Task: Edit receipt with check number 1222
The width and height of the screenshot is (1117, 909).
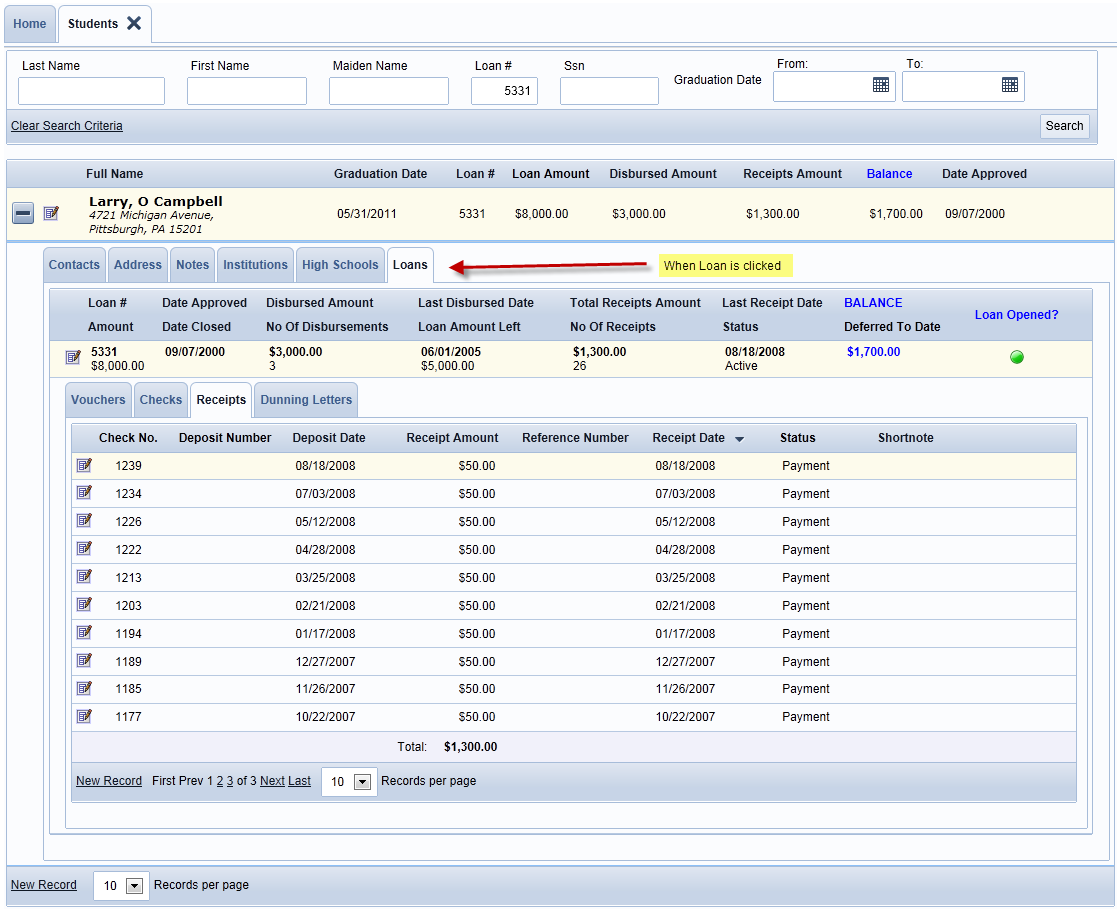Action: coord(84,549)
